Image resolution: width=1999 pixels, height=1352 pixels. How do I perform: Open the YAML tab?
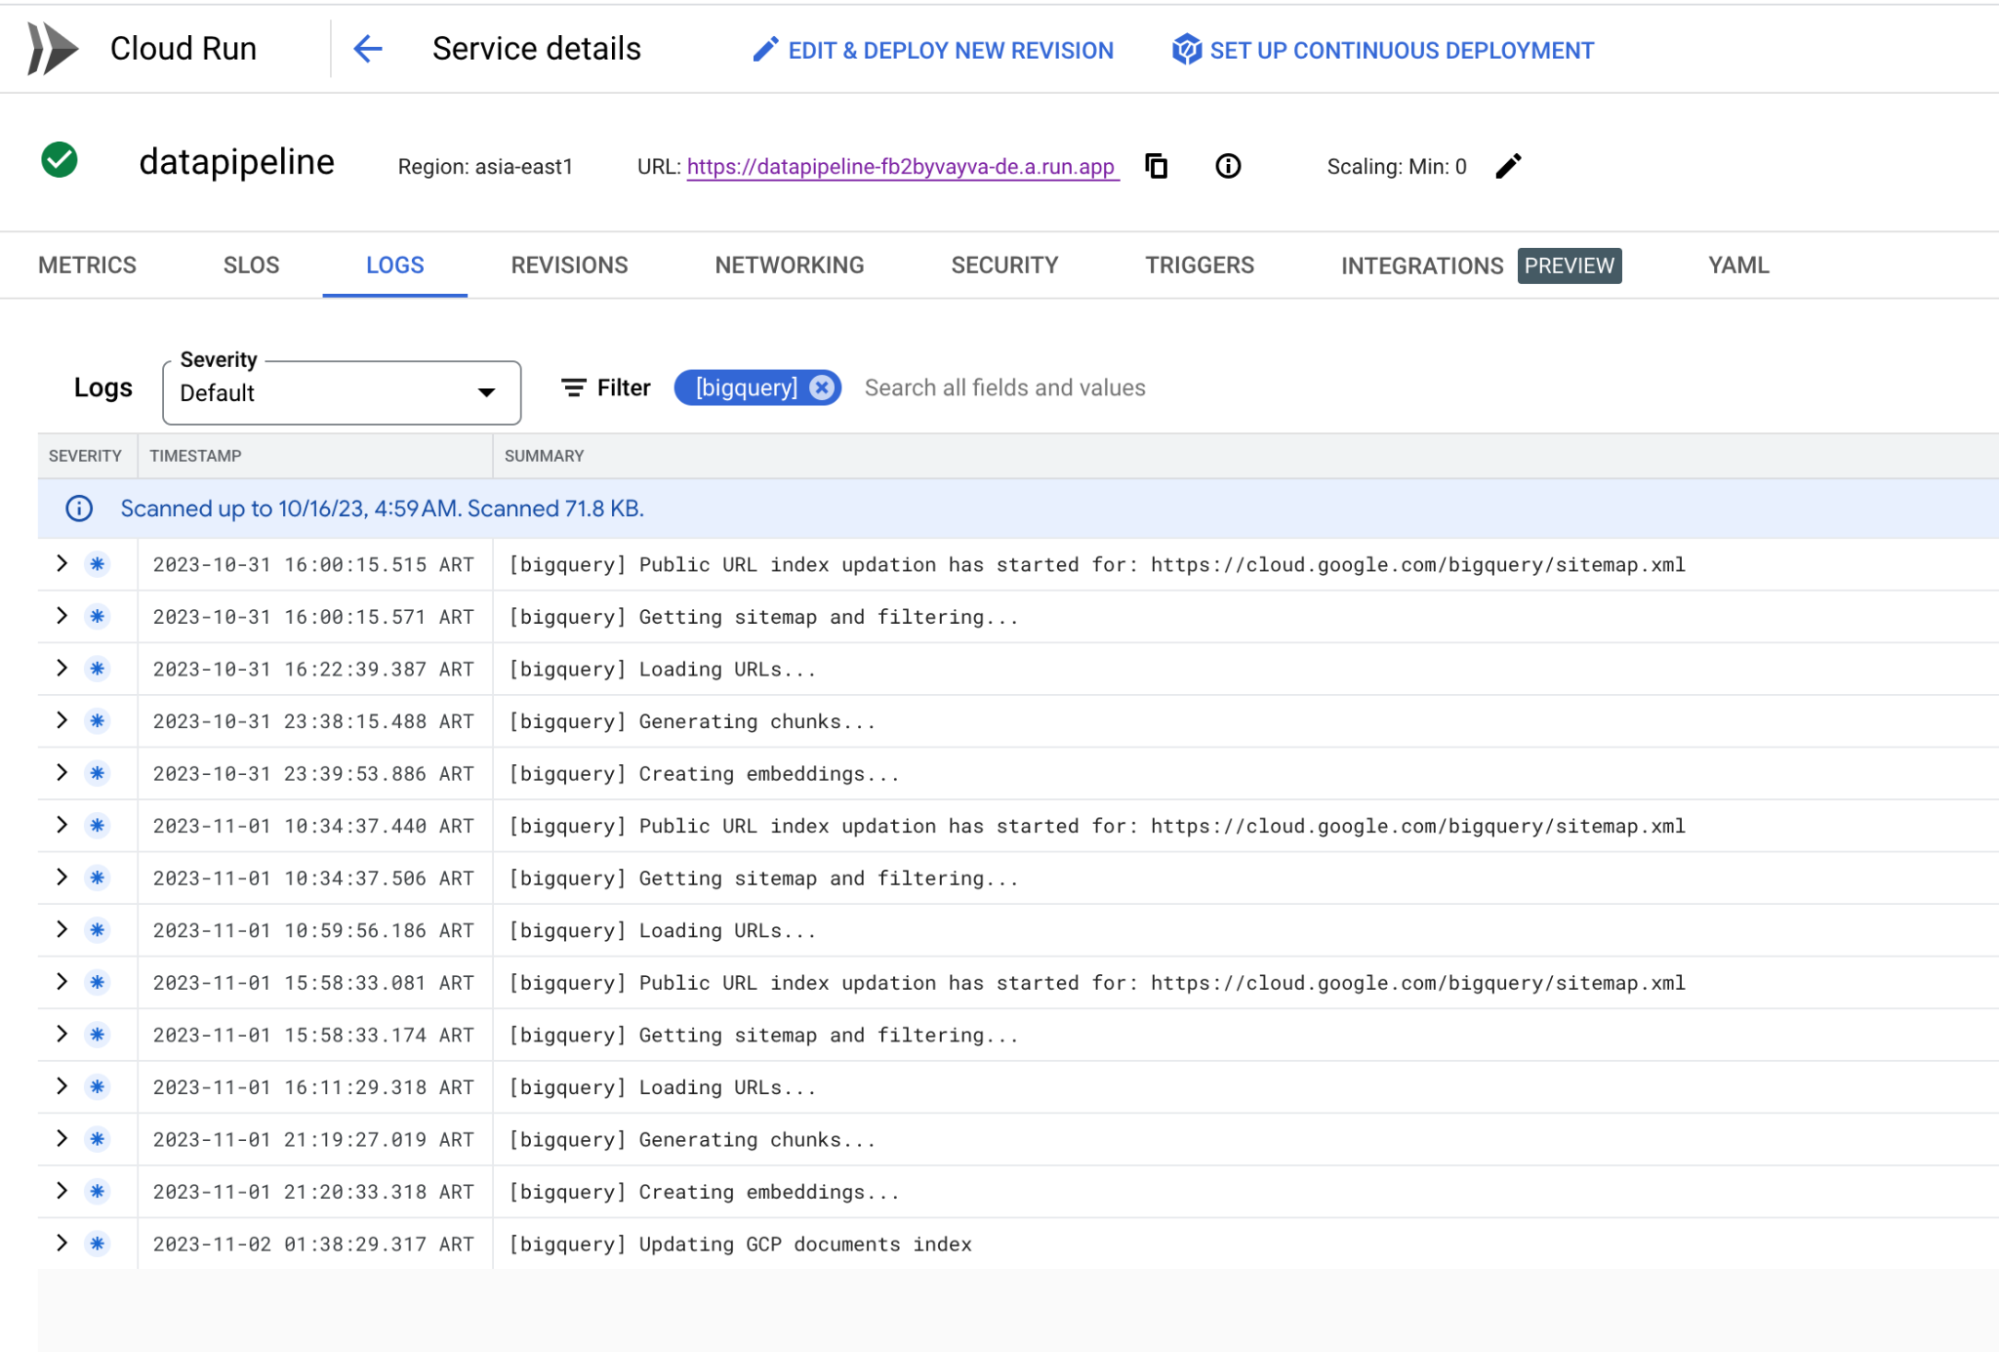(1738, 265)
